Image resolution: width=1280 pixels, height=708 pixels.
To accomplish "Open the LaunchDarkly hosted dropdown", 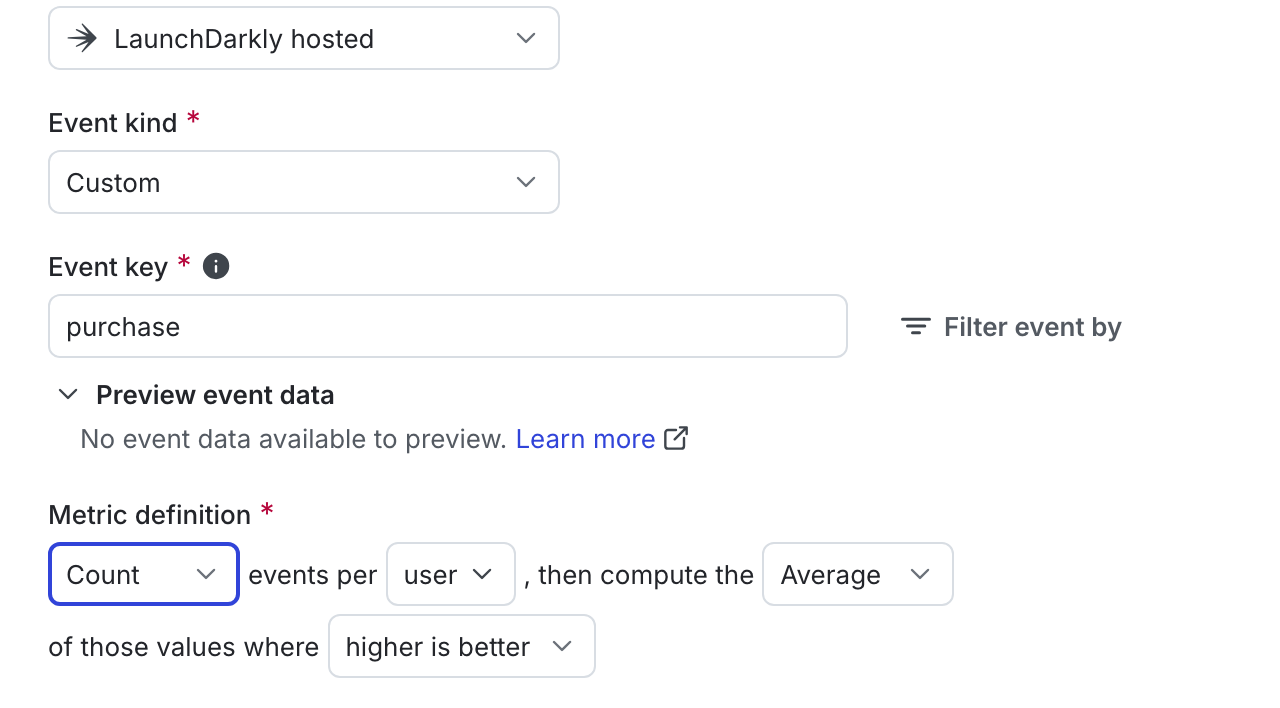I will point(304,38).
